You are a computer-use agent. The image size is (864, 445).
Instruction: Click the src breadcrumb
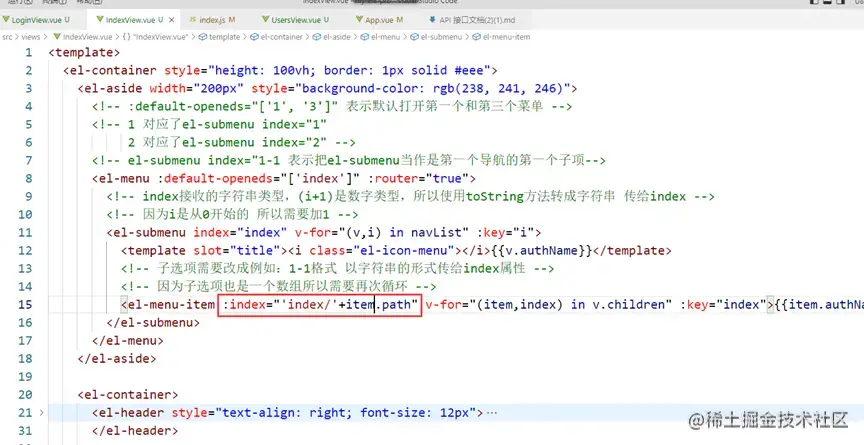click(7, 37)
